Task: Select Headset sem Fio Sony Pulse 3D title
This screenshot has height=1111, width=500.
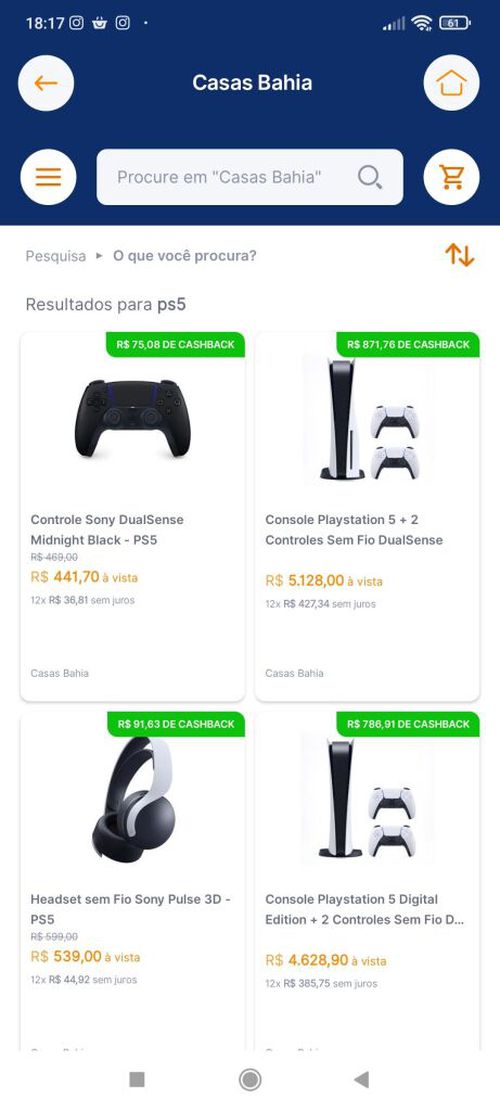Action: [130, 910]
